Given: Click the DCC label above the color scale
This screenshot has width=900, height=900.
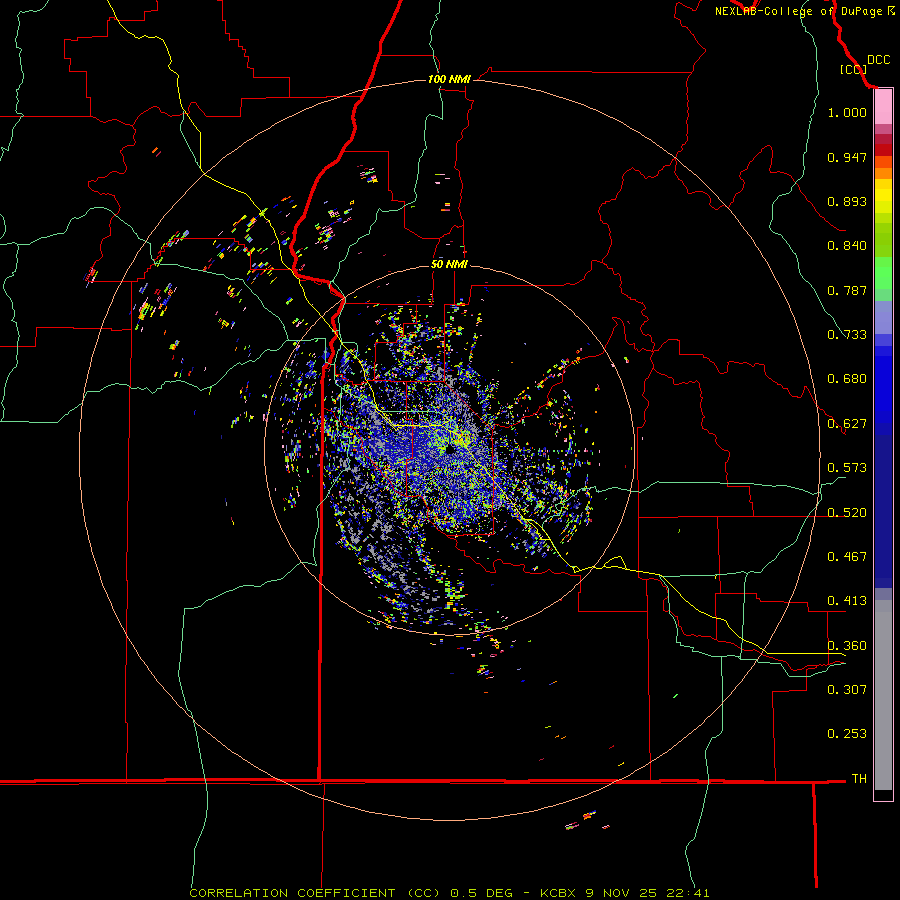Looking at the screenshot, I should tap(878, 60).
